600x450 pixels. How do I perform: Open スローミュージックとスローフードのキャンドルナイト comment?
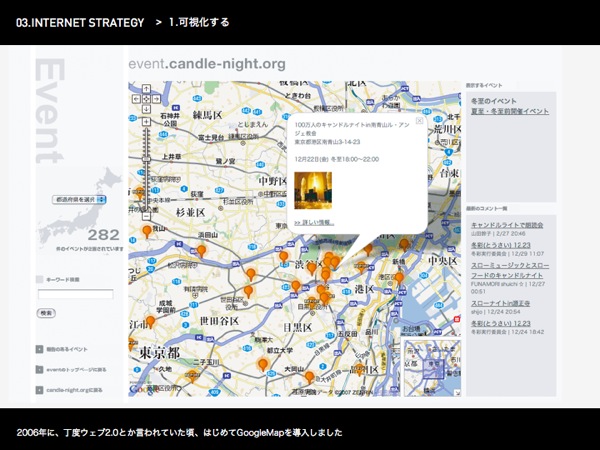pos(510,270)
